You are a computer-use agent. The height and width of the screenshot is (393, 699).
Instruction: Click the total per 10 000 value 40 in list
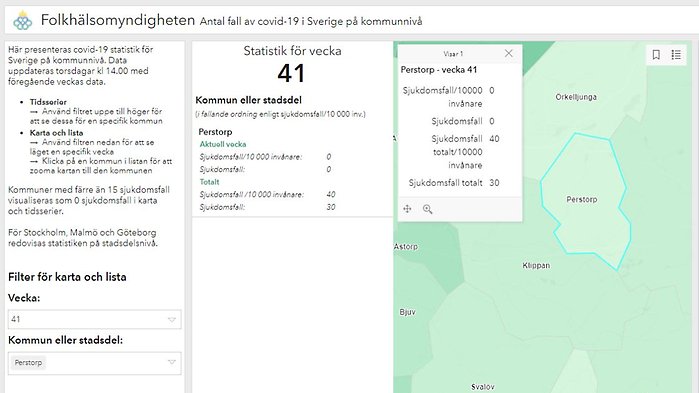(331, 194)
